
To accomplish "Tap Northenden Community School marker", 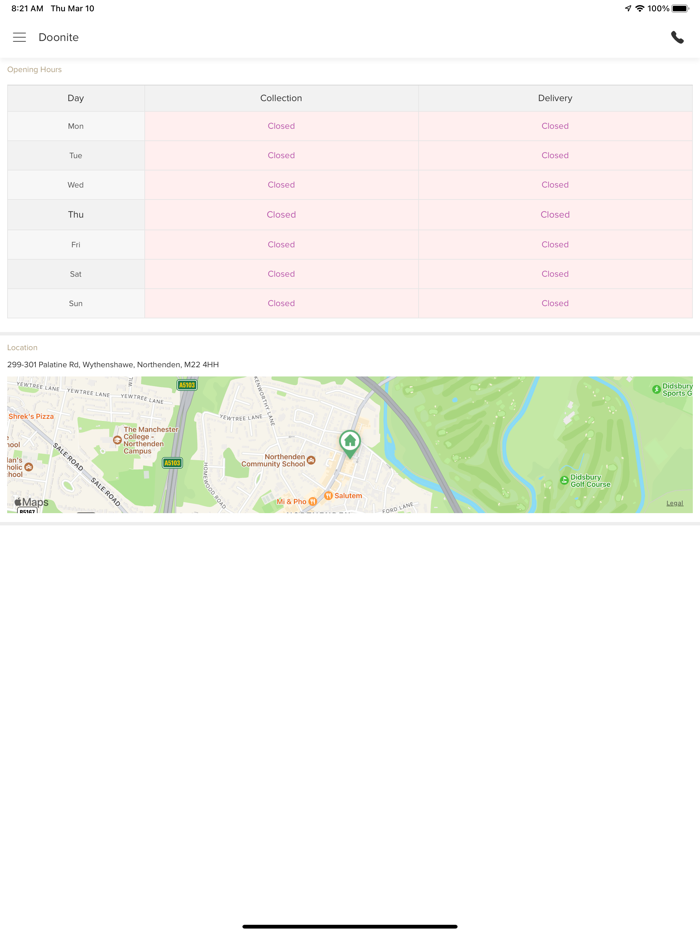I will coord(311,460).
